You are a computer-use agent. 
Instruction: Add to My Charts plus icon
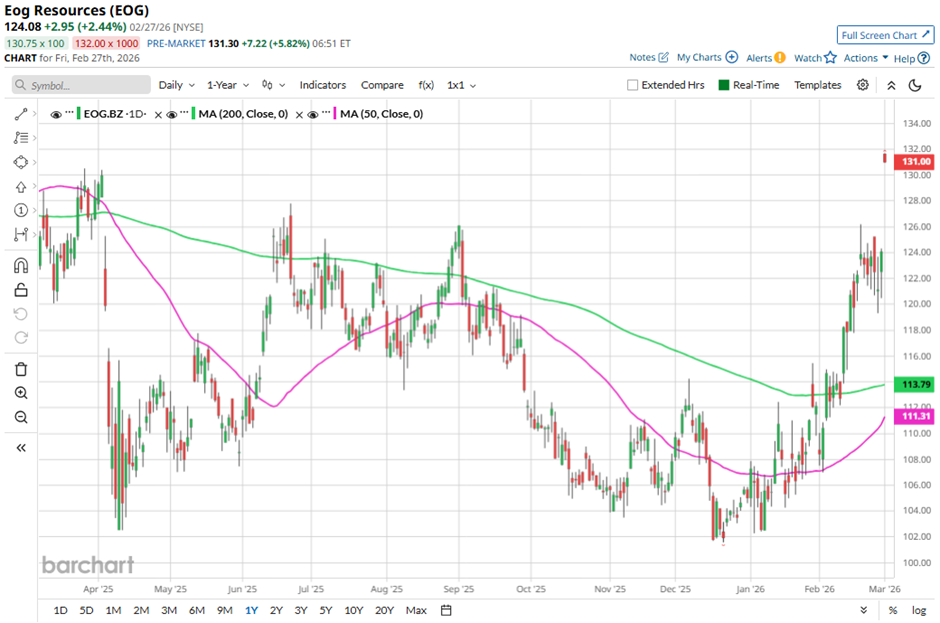point(731,57)
